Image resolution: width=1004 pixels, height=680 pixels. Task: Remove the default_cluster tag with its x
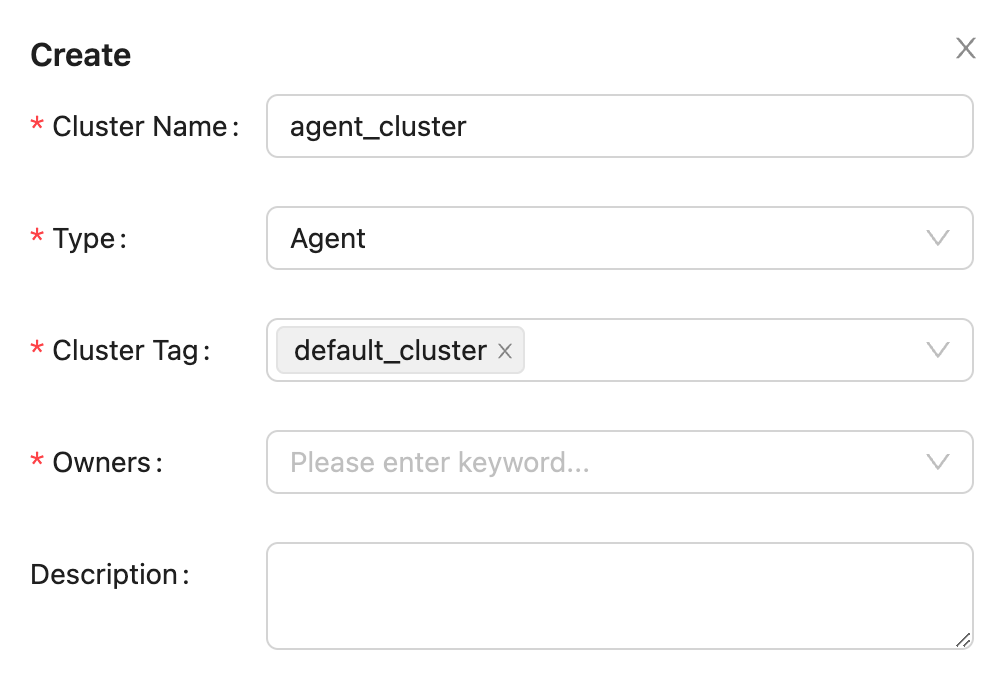505,351
